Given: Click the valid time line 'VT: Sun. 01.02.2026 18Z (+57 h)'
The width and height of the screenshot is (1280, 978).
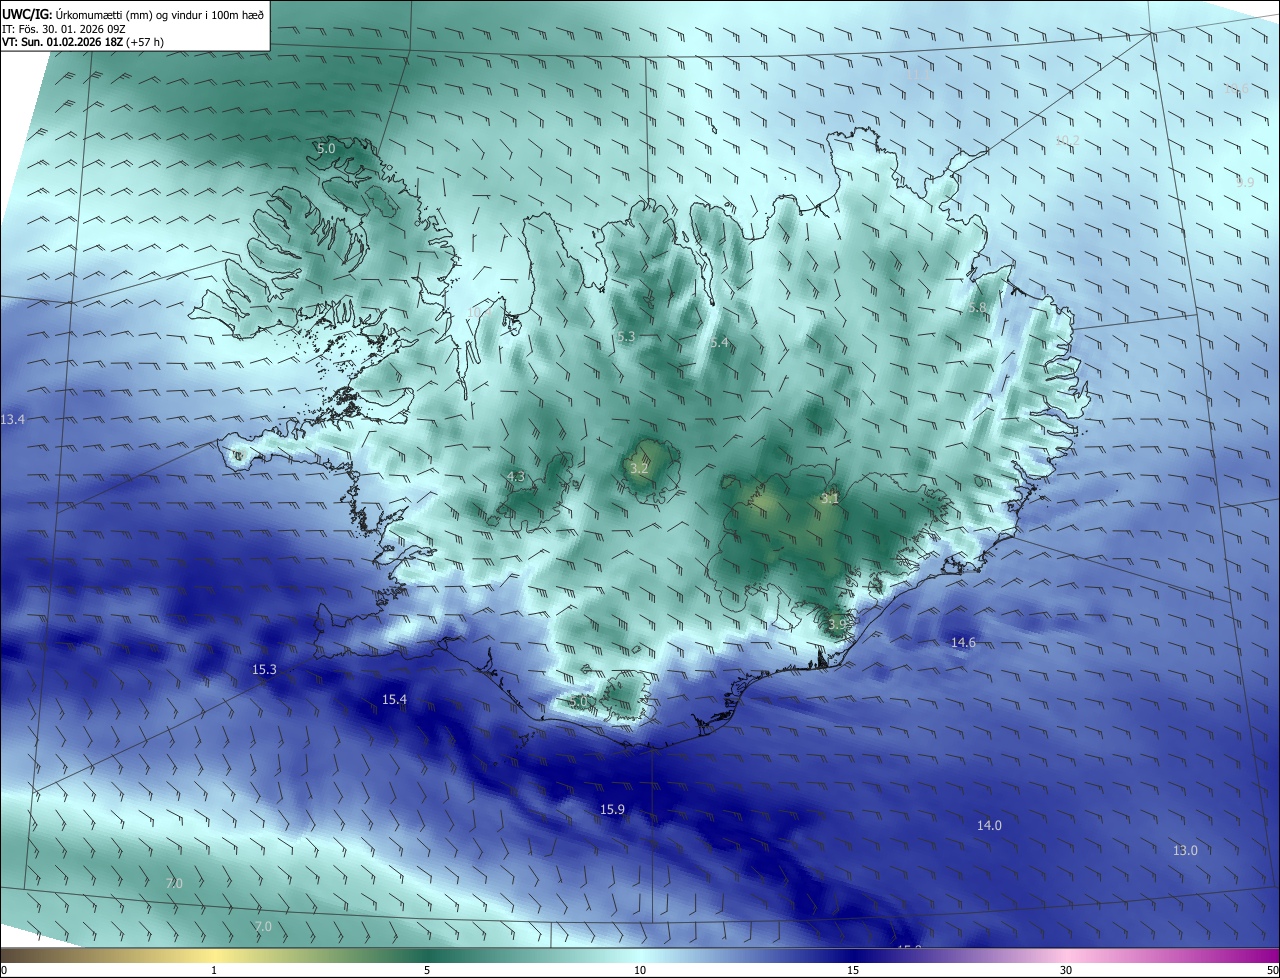Looking at the screenshot, I should tap(83, 43).
